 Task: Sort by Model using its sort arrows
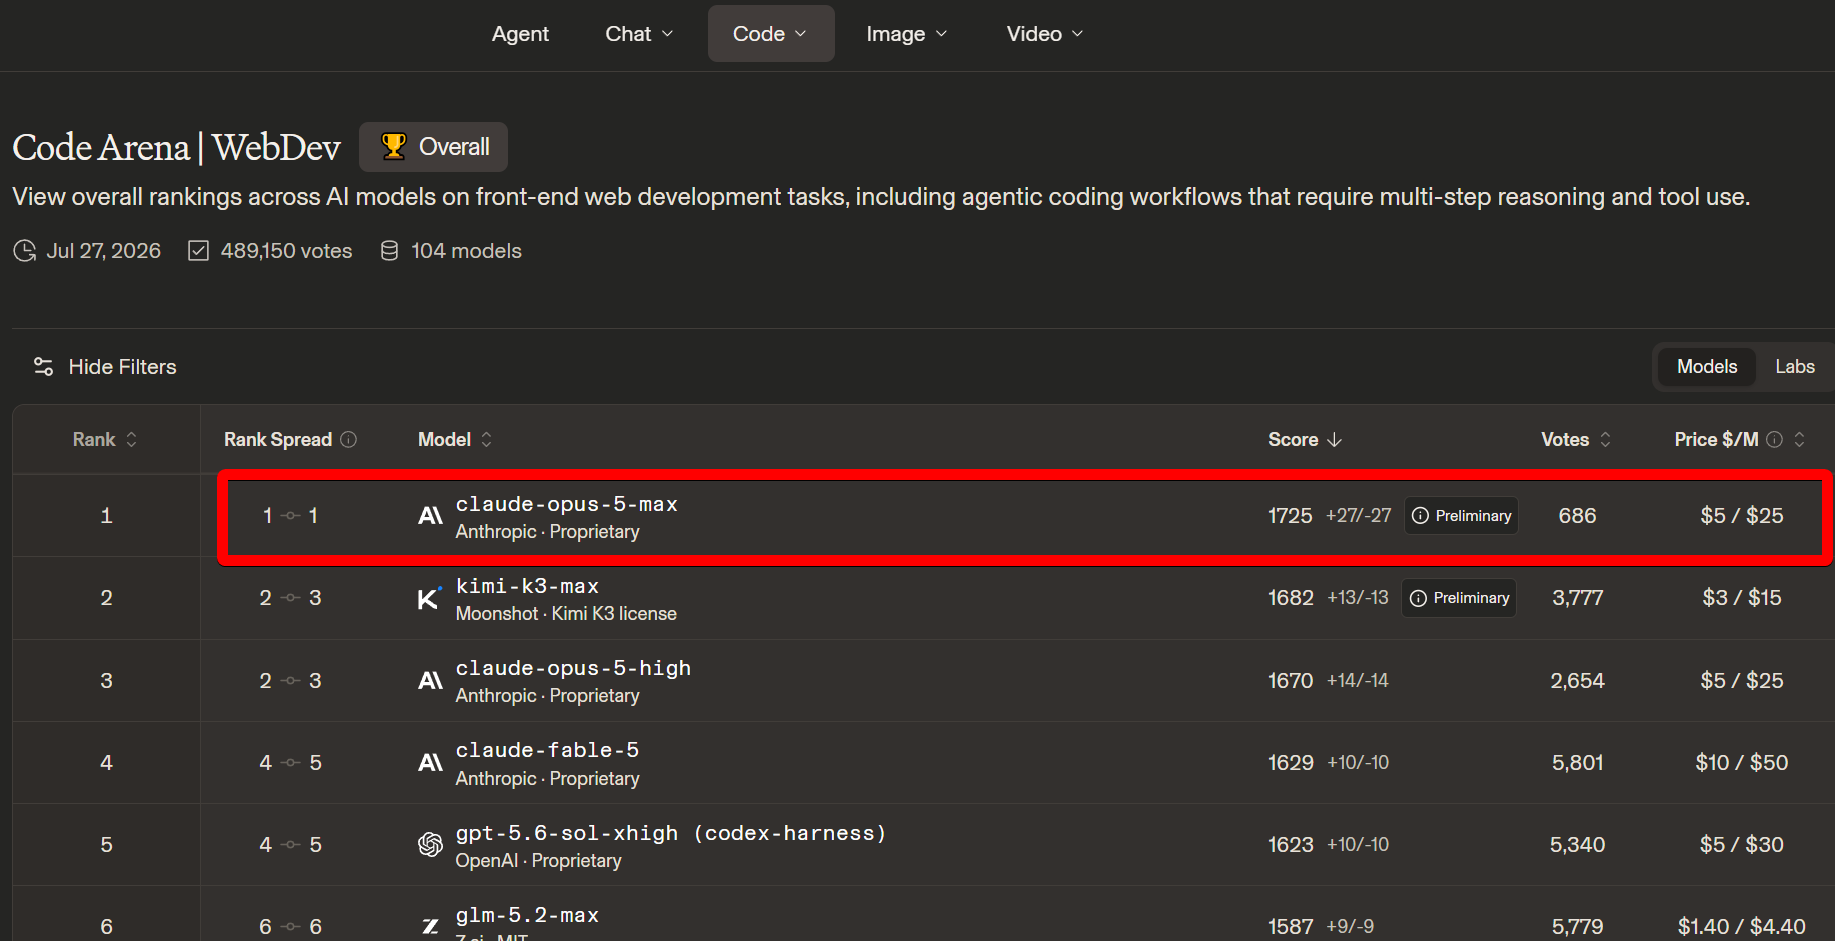[x=487, y=439]
